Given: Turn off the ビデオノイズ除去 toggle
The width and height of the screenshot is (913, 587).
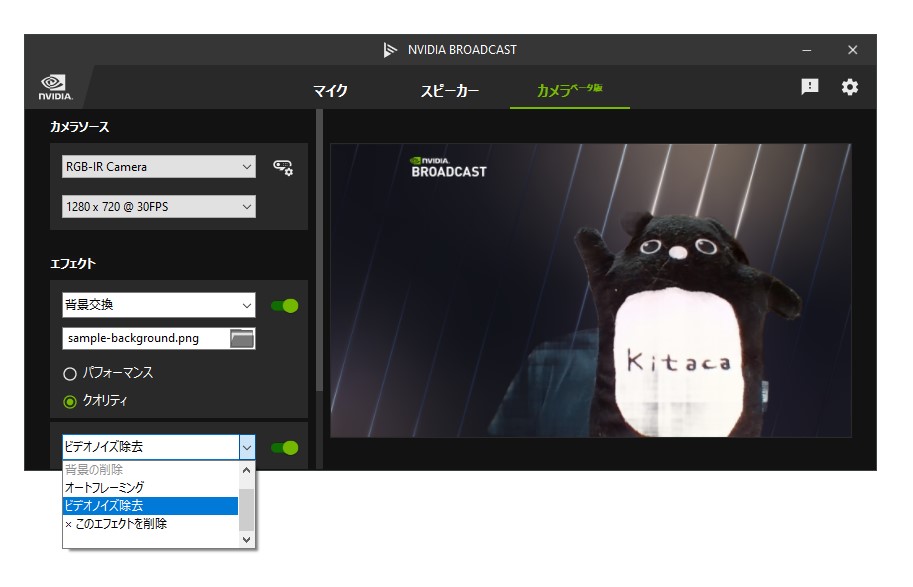Looking at the screenshot, I should [x=285, y=447].
